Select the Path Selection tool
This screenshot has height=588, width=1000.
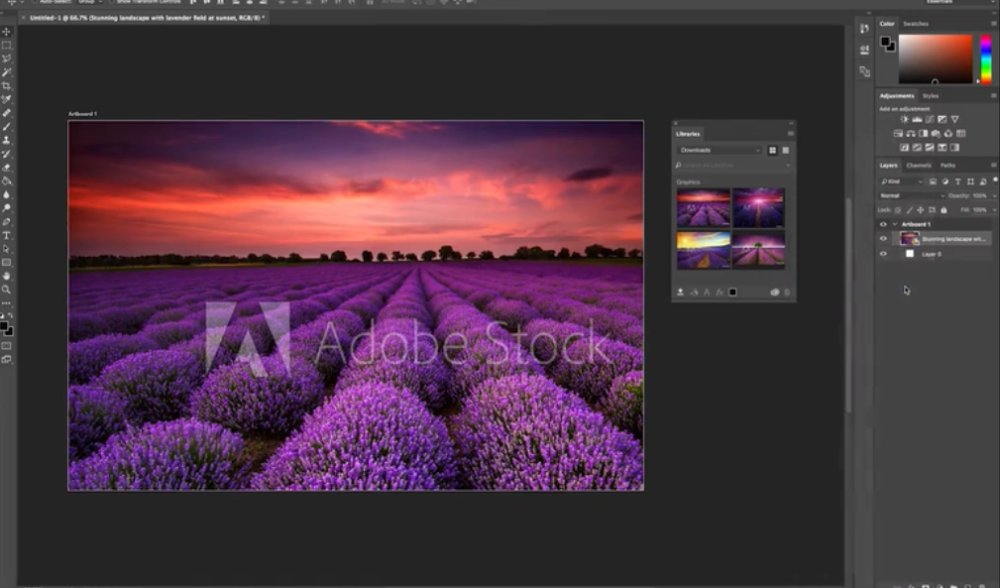(6, 249)
